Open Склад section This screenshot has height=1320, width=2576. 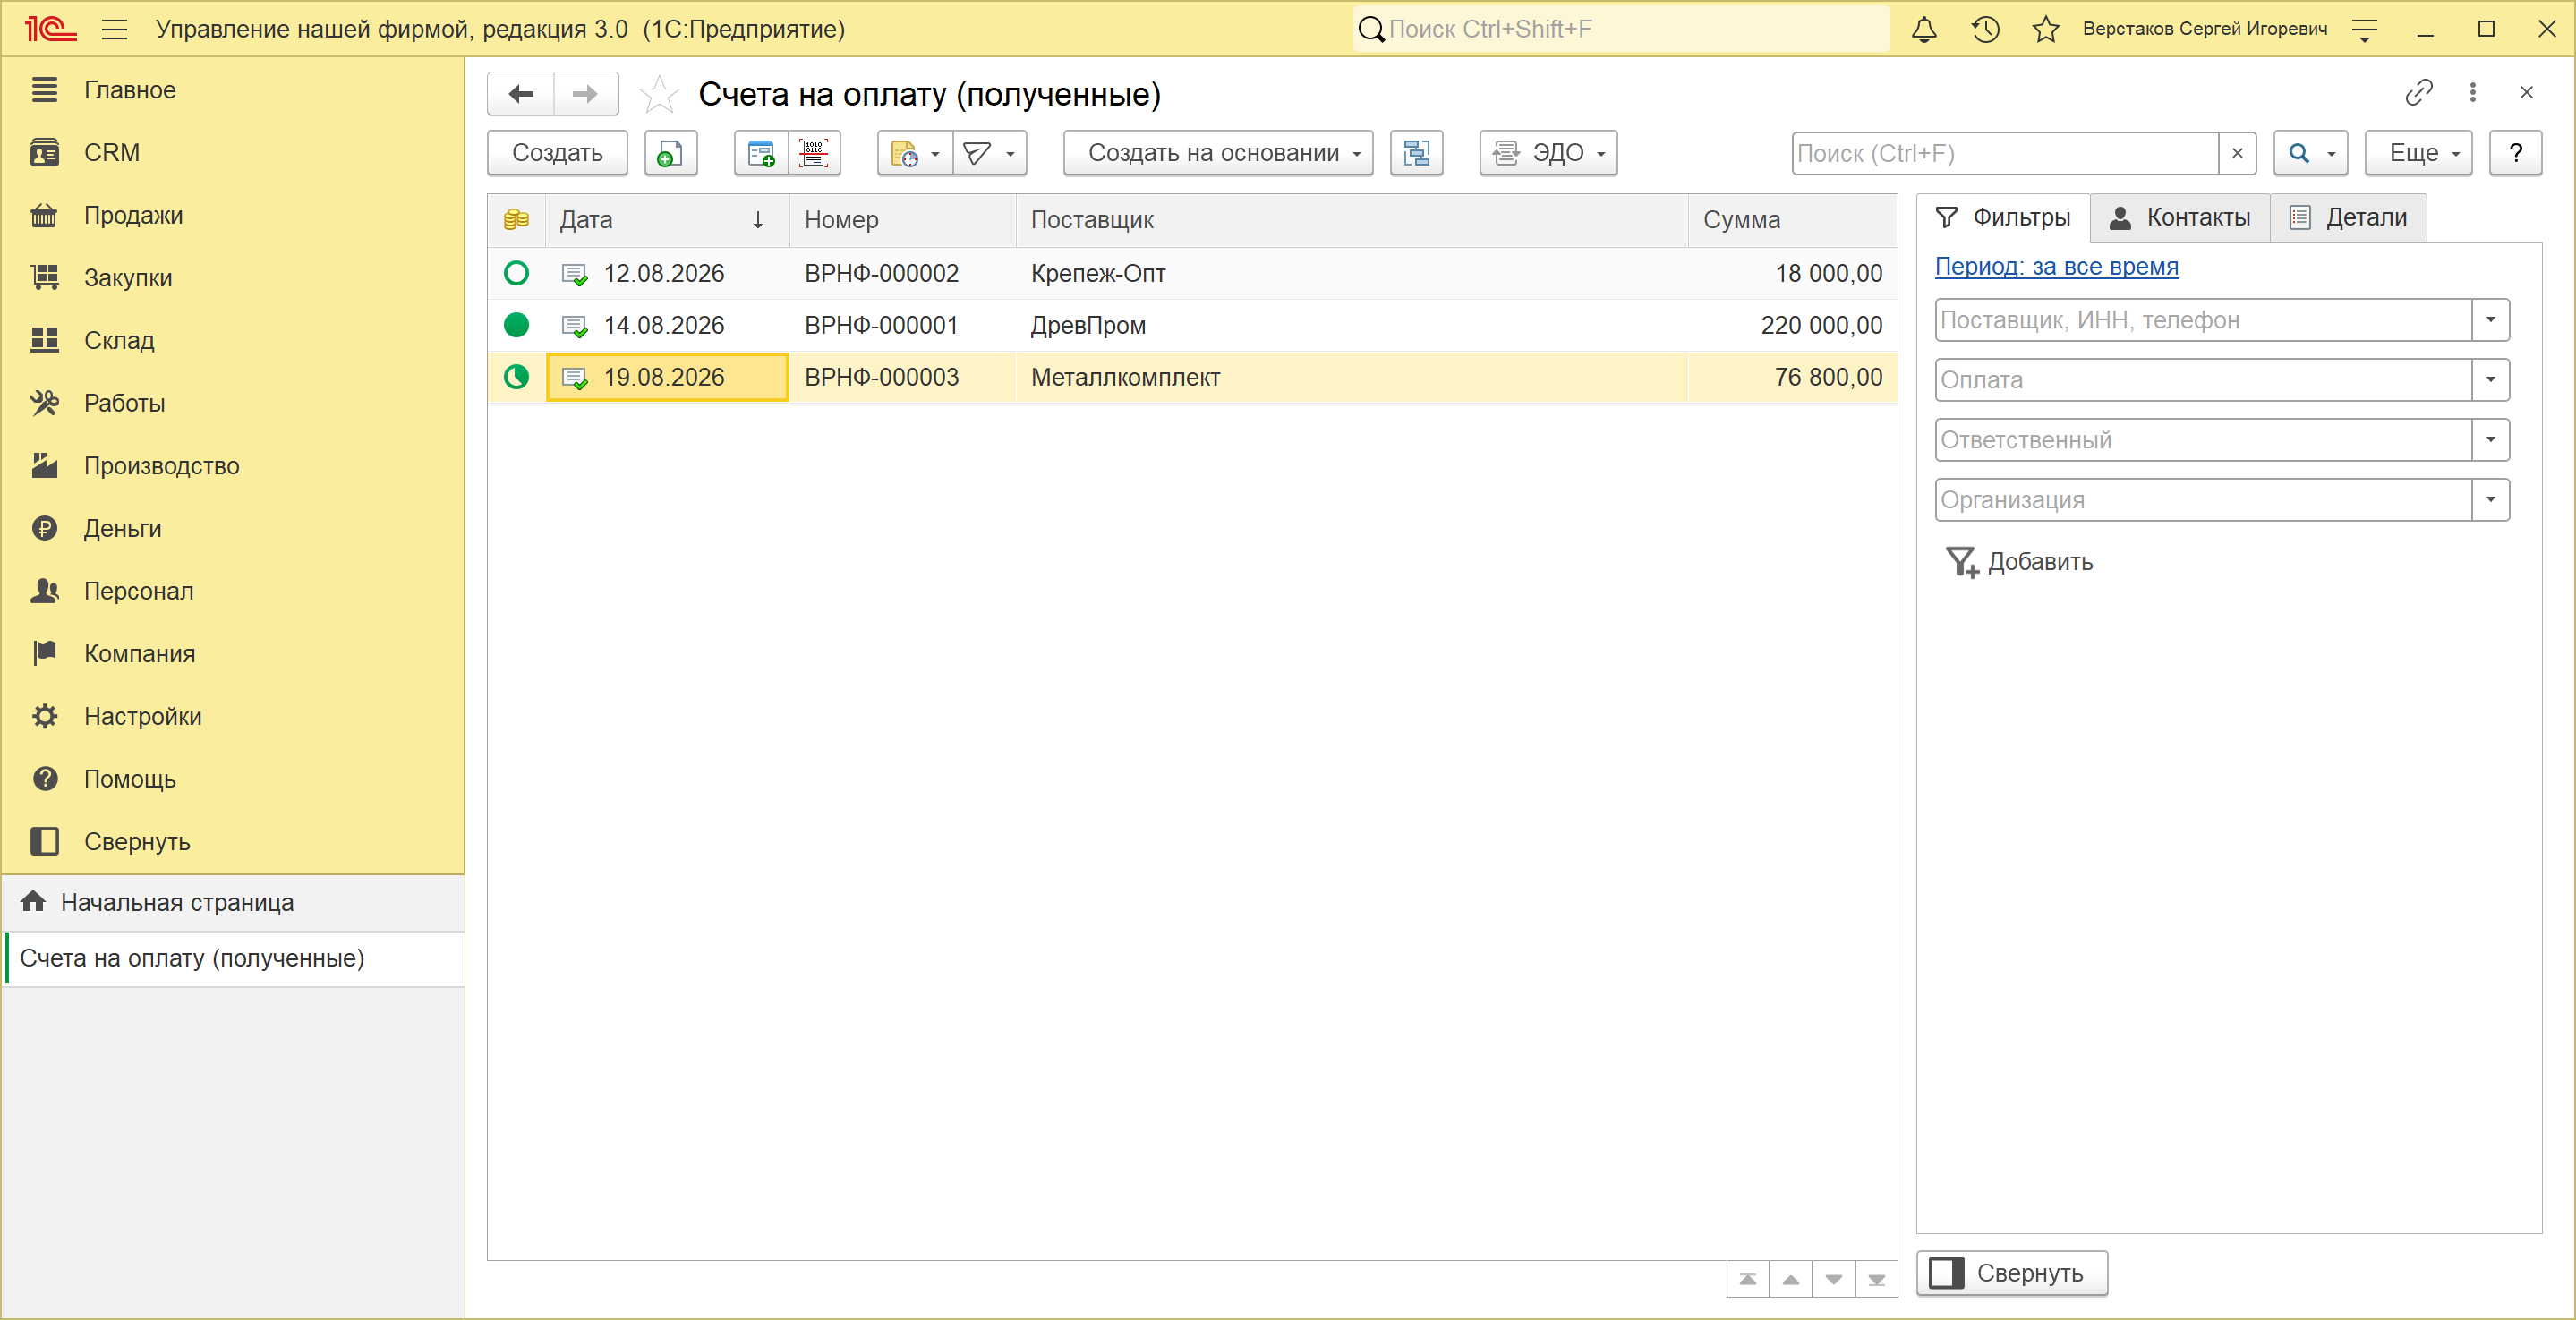pos(119,341)
